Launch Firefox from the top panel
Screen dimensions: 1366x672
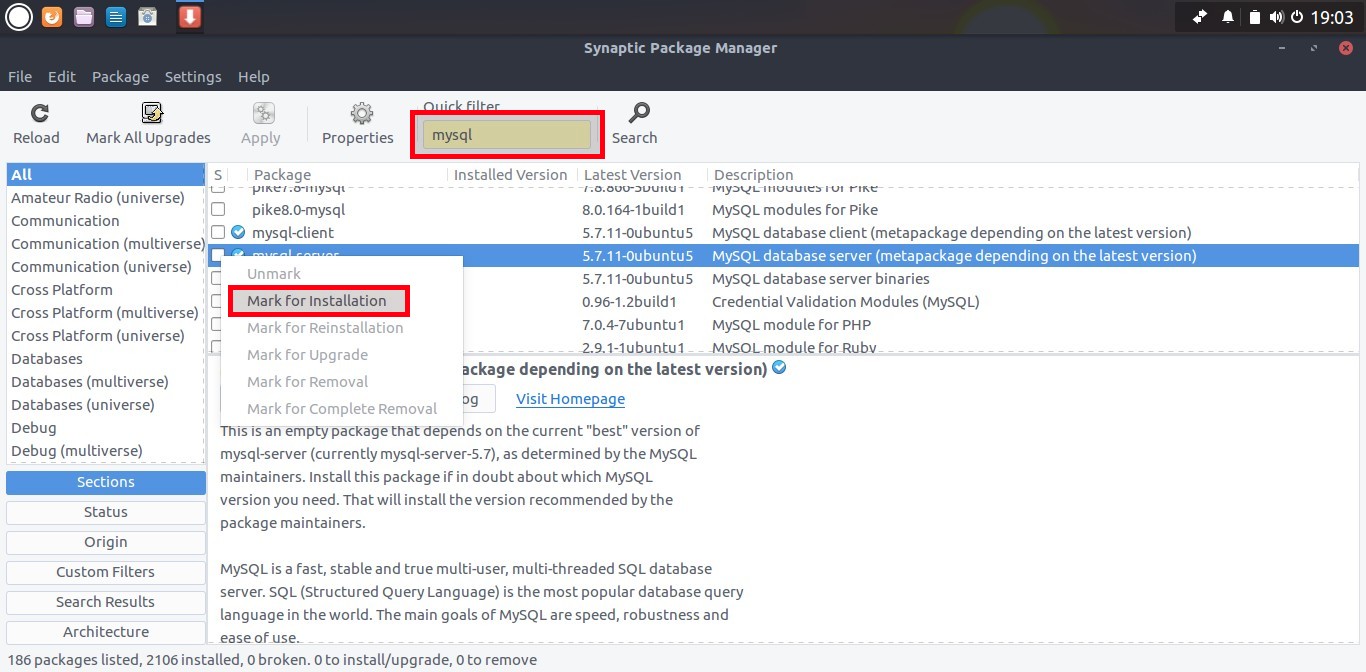[x=51, y=16]
